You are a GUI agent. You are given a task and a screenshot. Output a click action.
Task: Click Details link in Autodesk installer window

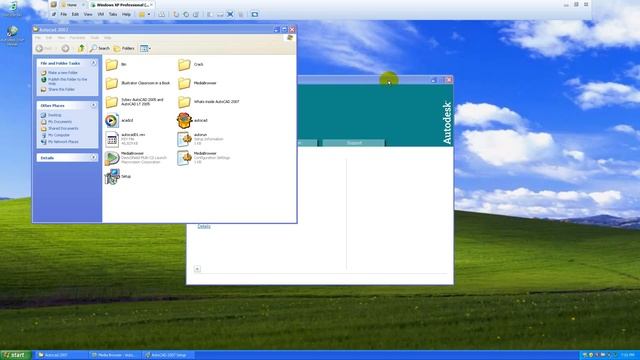click(204, 226)
